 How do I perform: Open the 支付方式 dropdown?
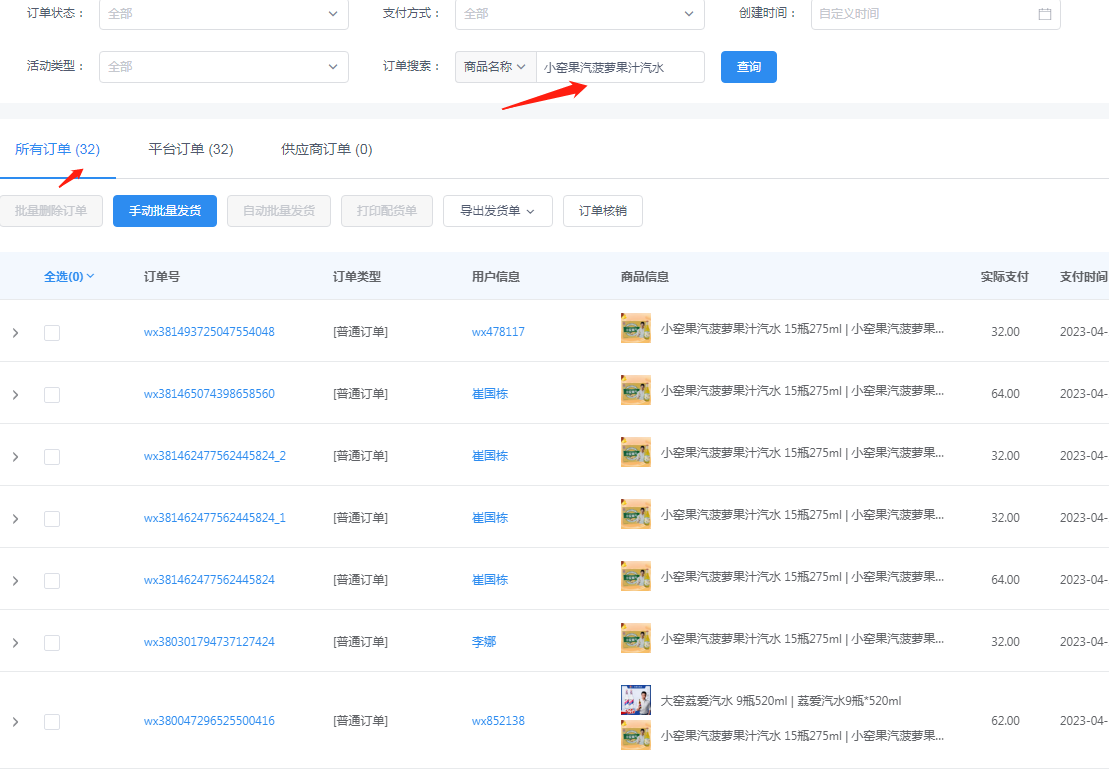[x=578, y=14]
